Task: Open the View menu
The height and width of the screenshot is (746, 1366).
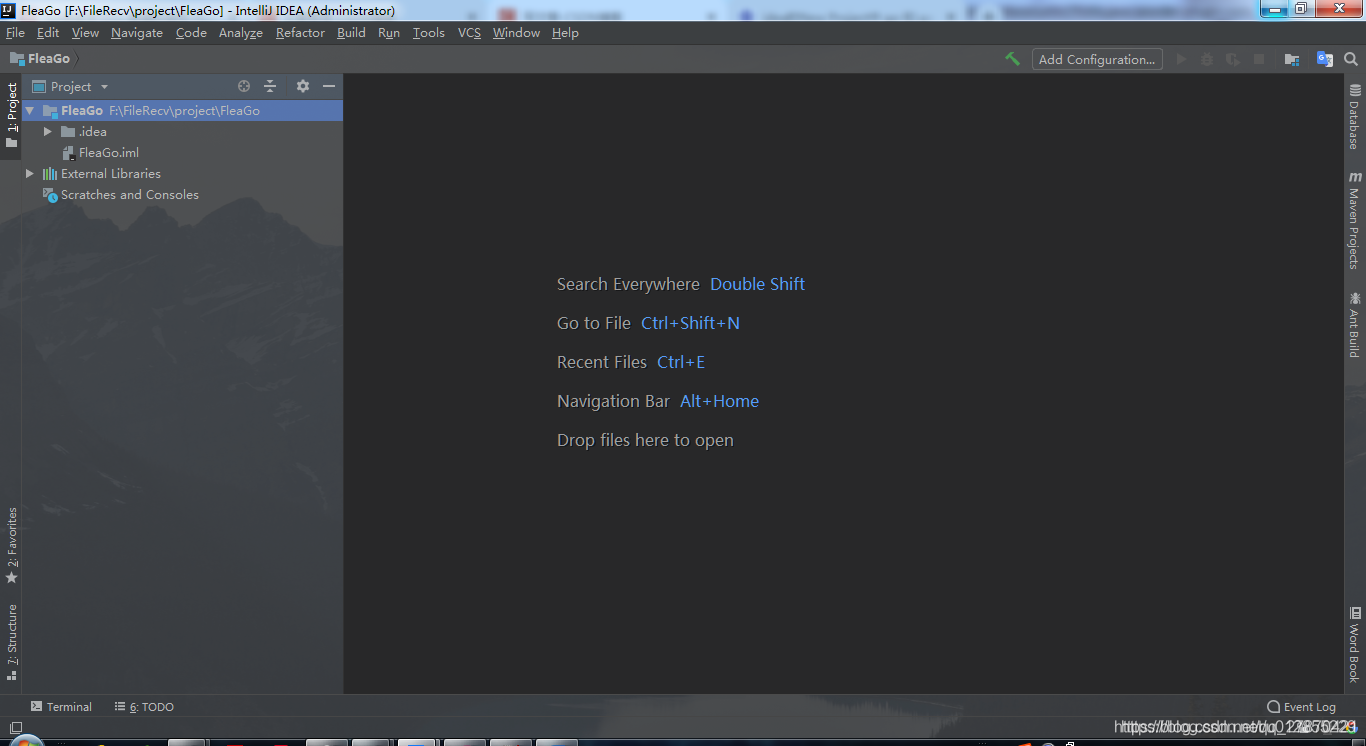Action: (x=85, y=33)
